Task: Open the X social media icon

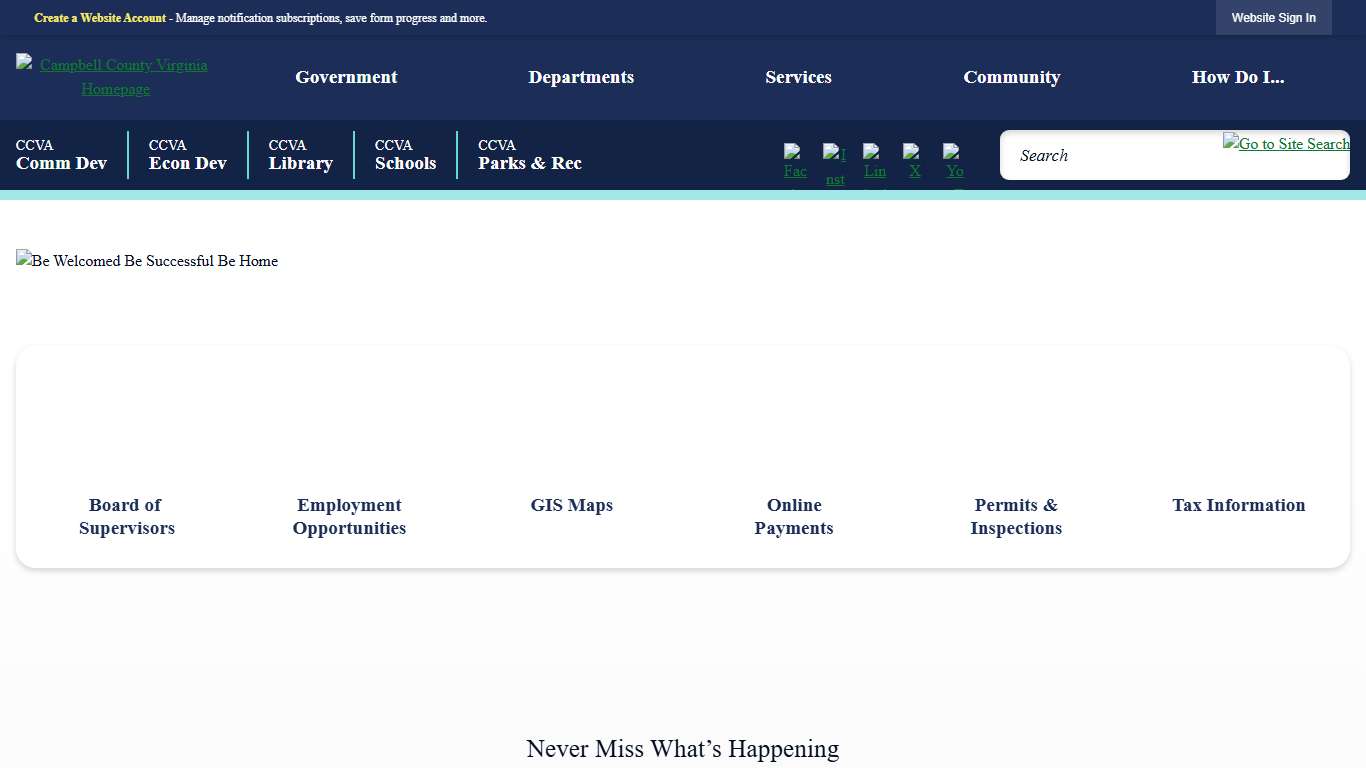Action: point(914,161)
